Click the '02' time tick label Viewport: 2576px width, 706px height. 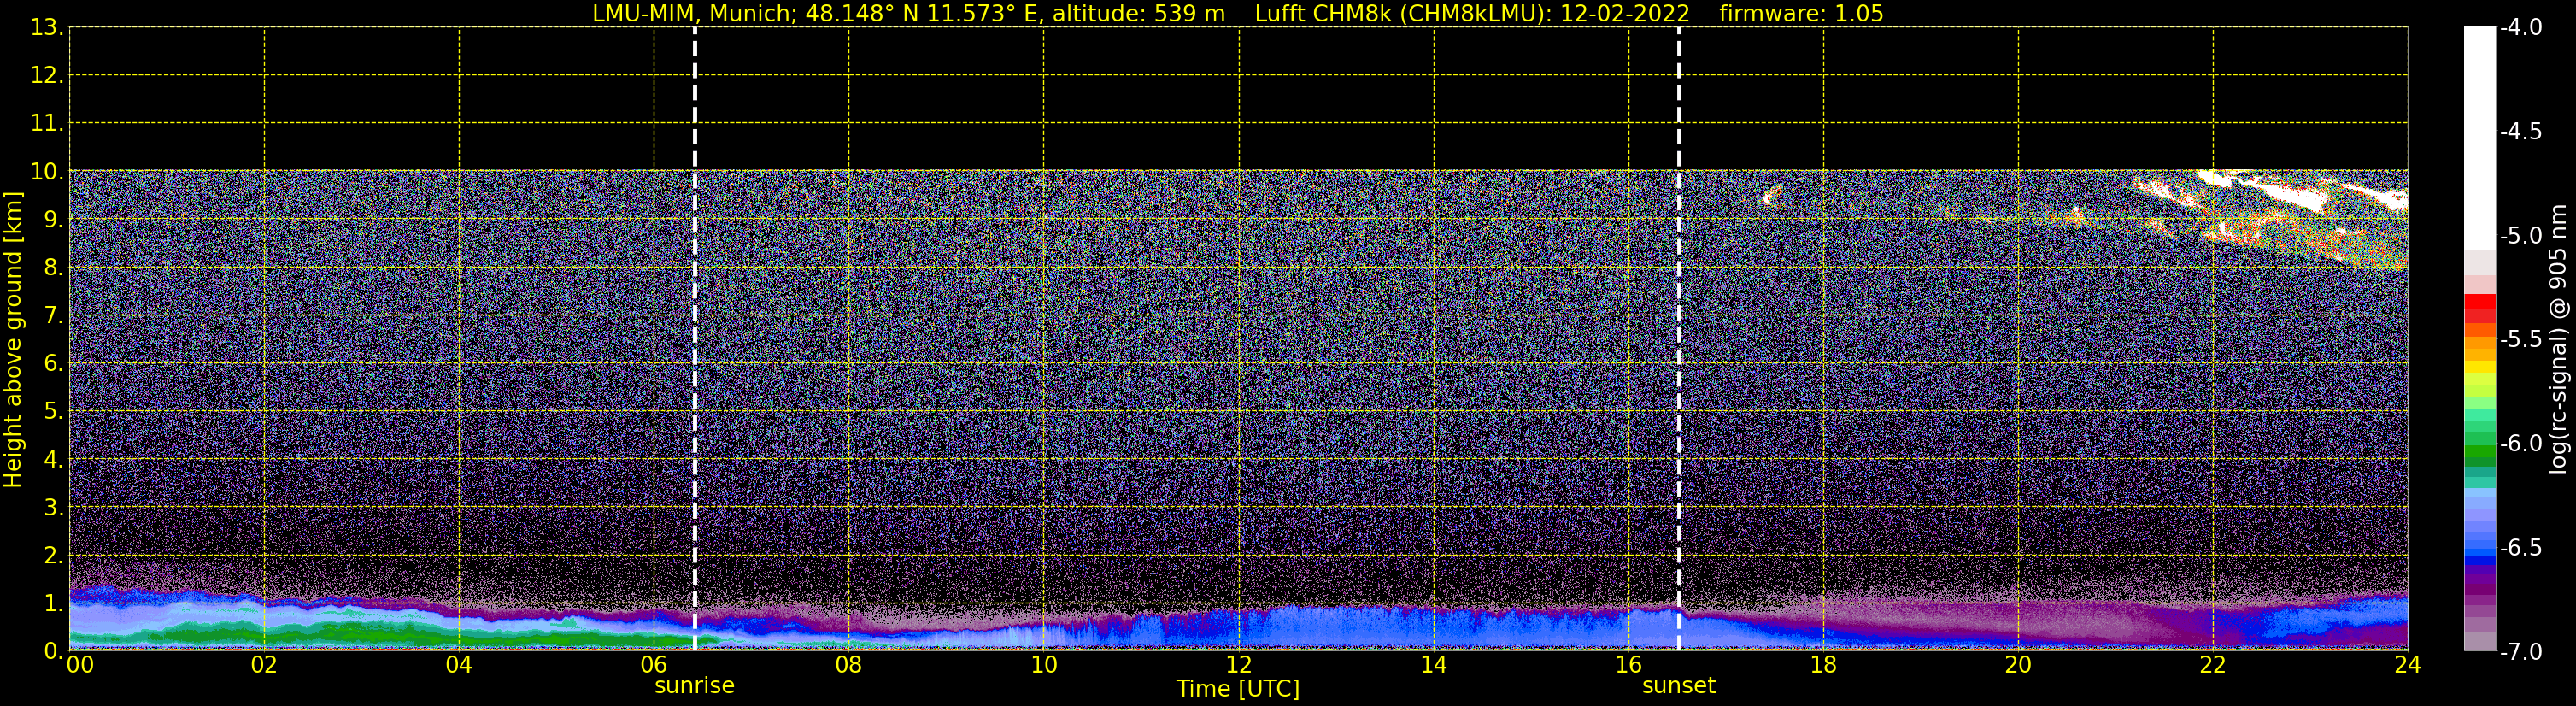[x=264, y=665]
